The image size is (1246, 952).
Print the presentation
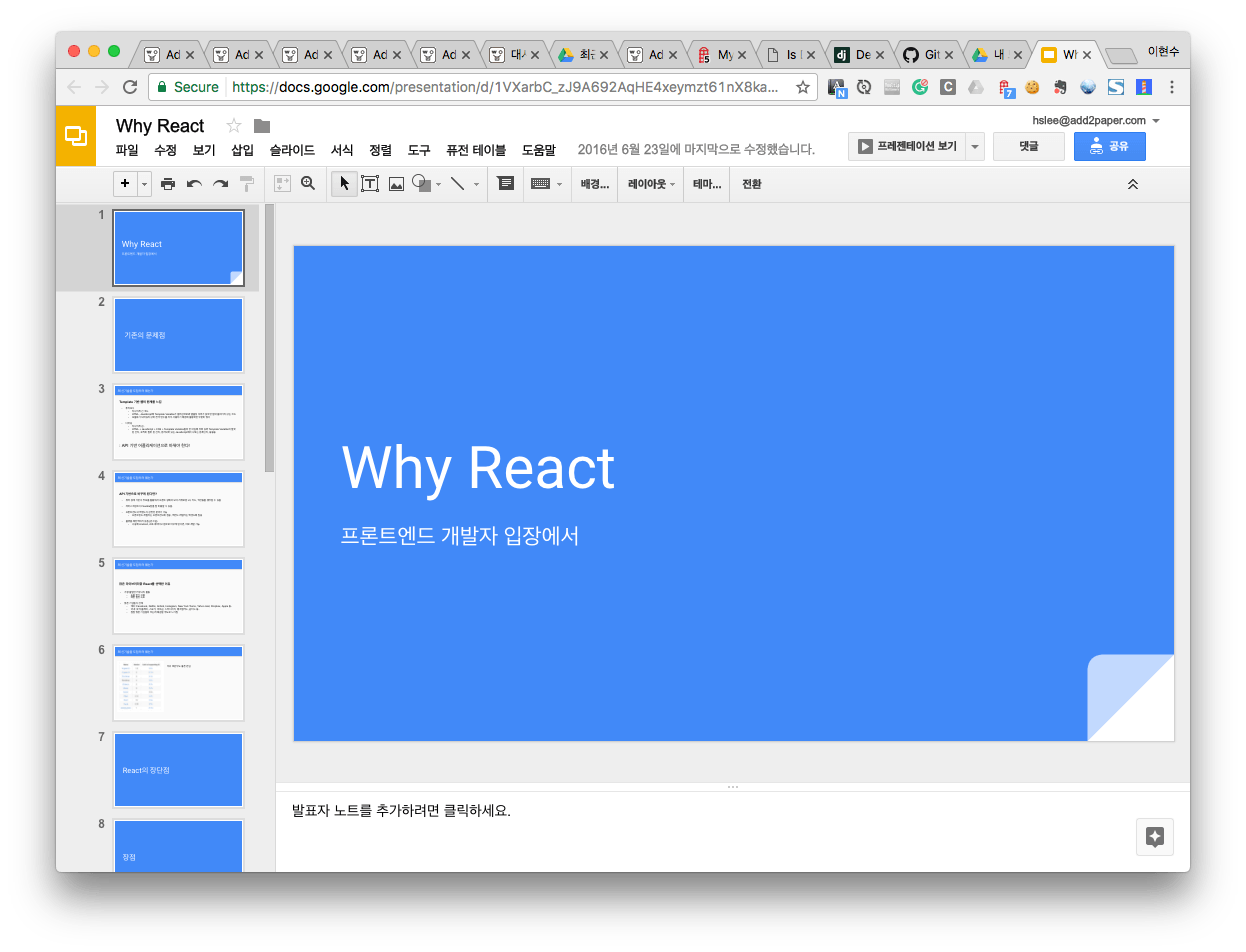pyautogui.click(x=168, y=183)
